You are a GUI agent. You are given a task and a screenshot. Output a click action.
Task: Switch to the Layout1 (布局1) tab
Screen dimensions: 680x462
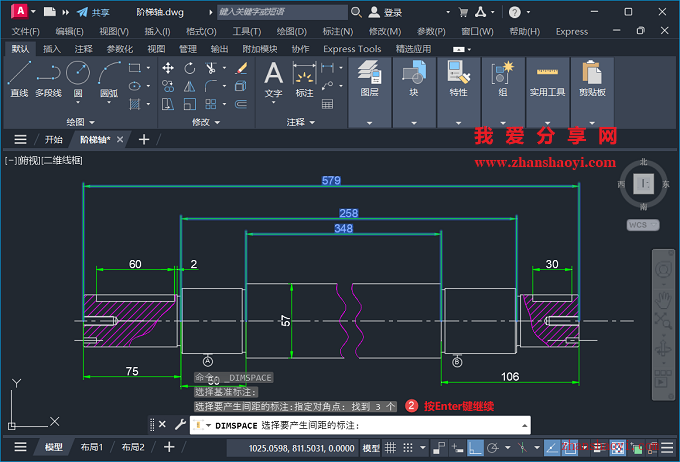[x=91, y=447]
